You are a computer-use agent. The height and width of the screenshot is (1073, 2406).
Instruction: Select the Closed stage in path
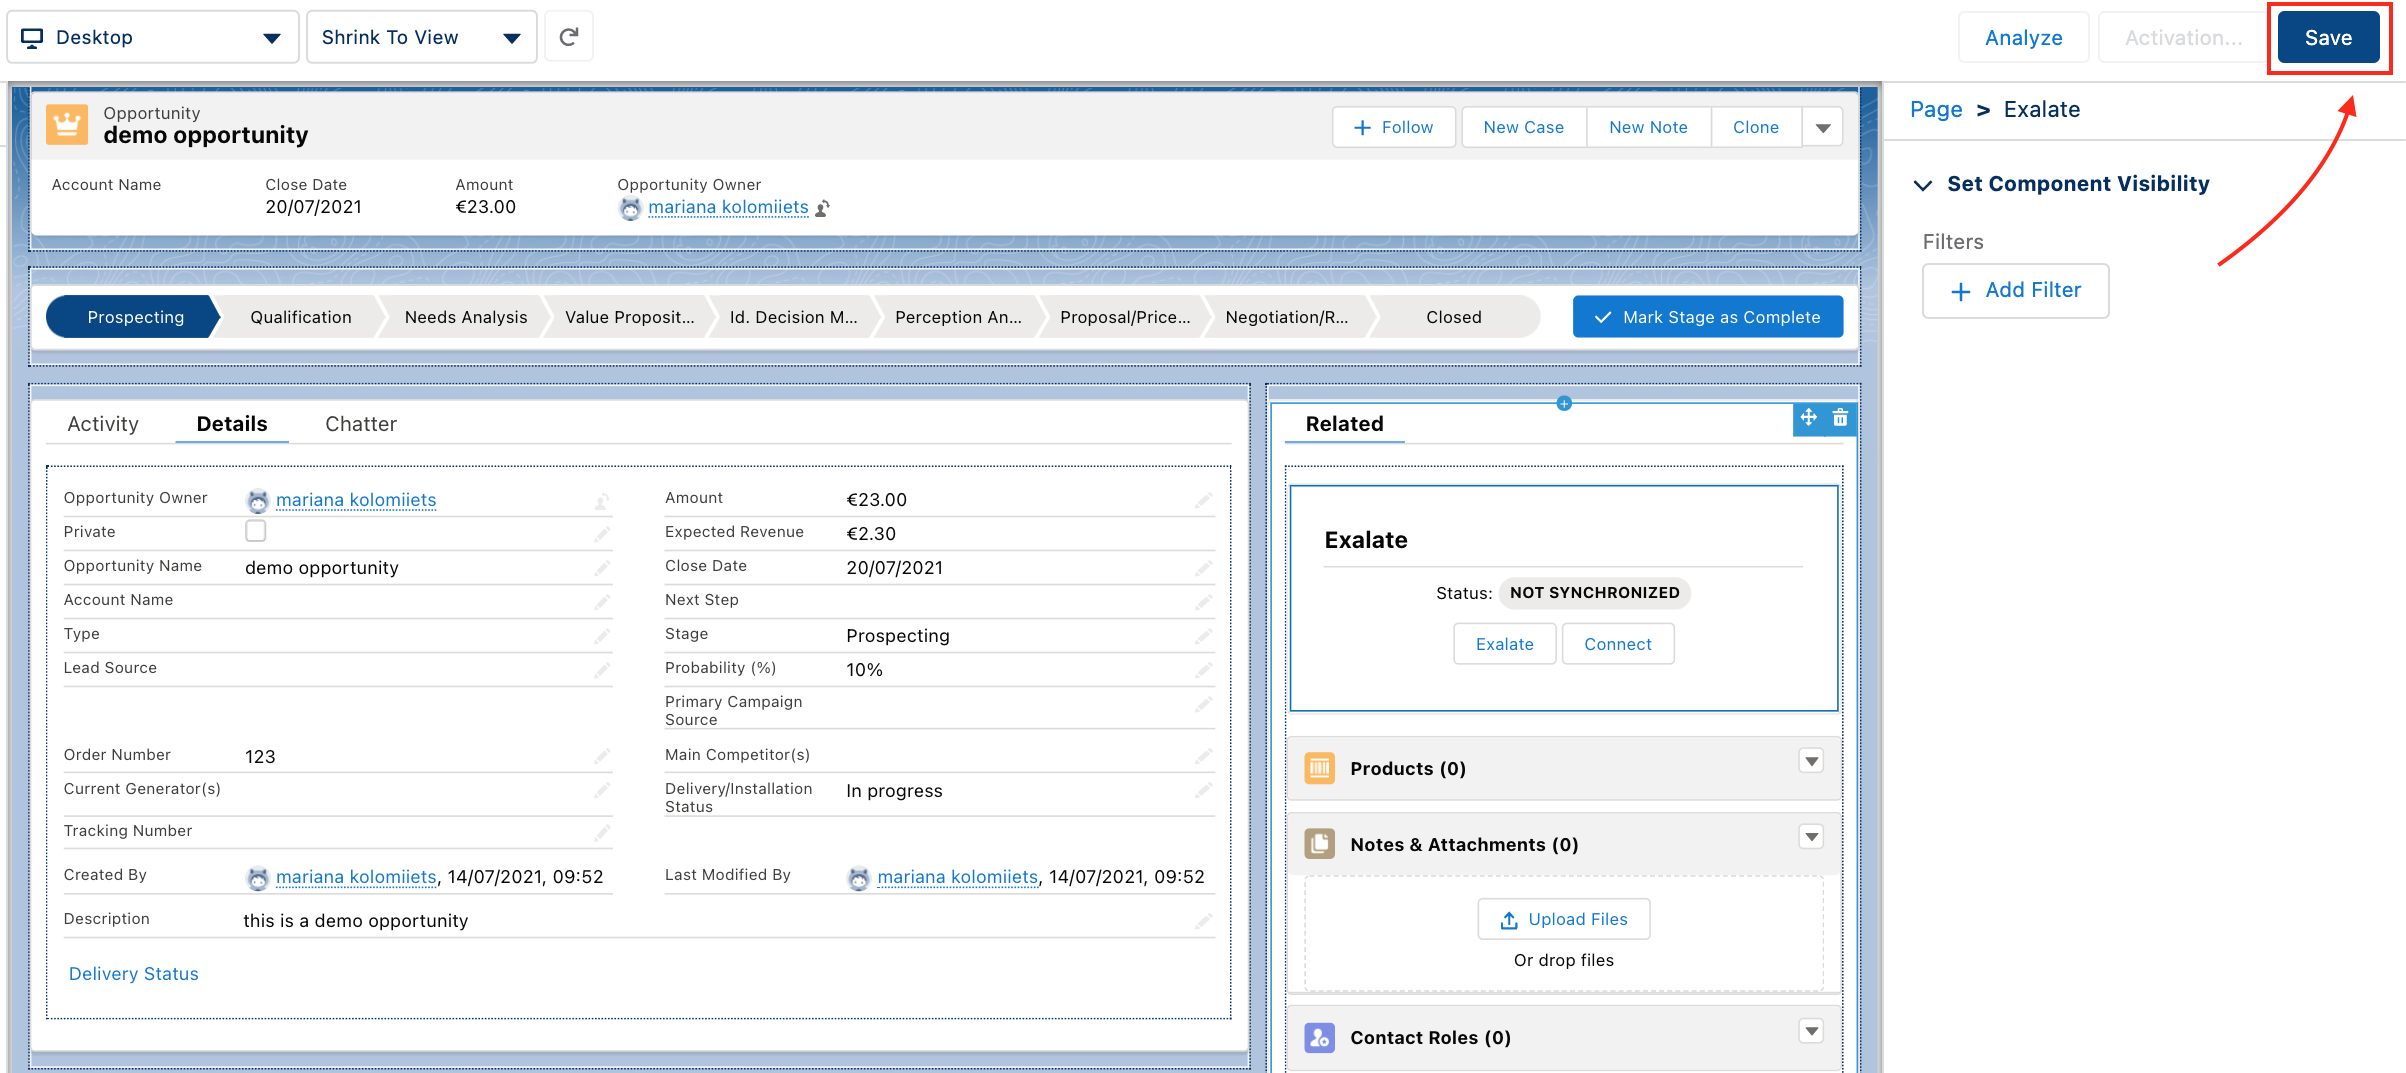pyautogui.click(x=1454, y=317)
